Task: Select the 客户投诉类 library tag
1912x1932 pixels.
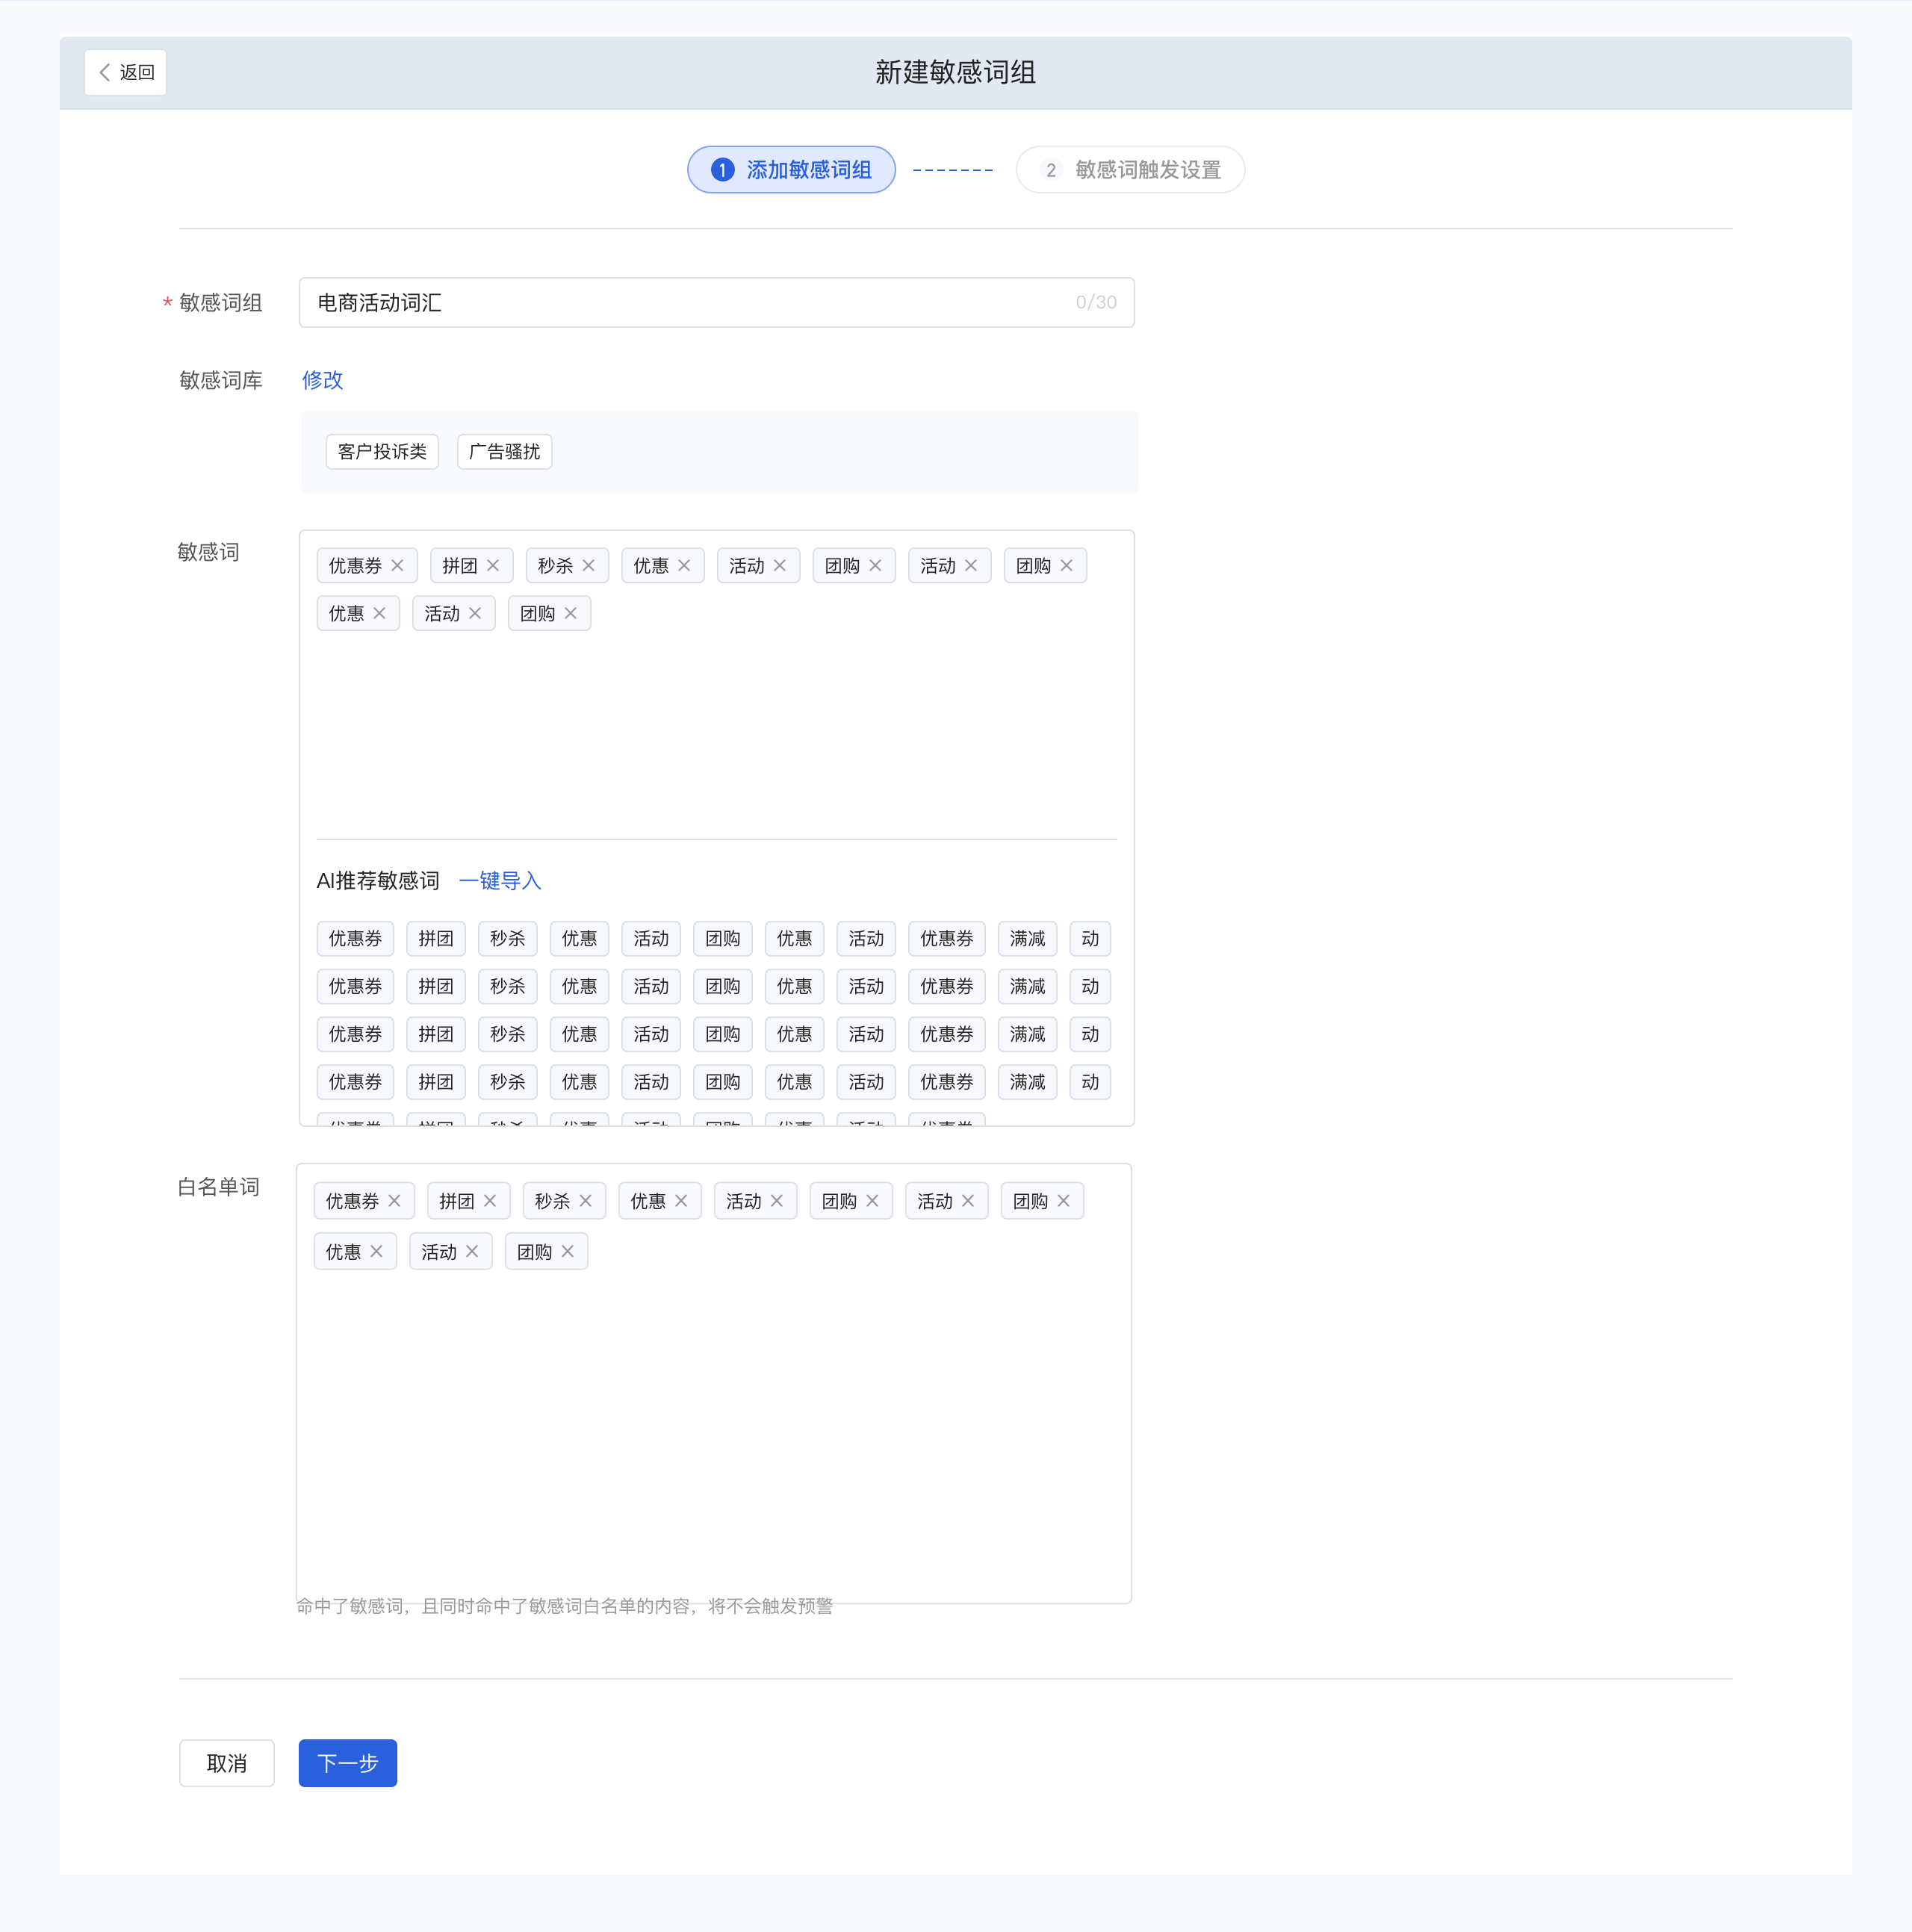Action: 382,452
